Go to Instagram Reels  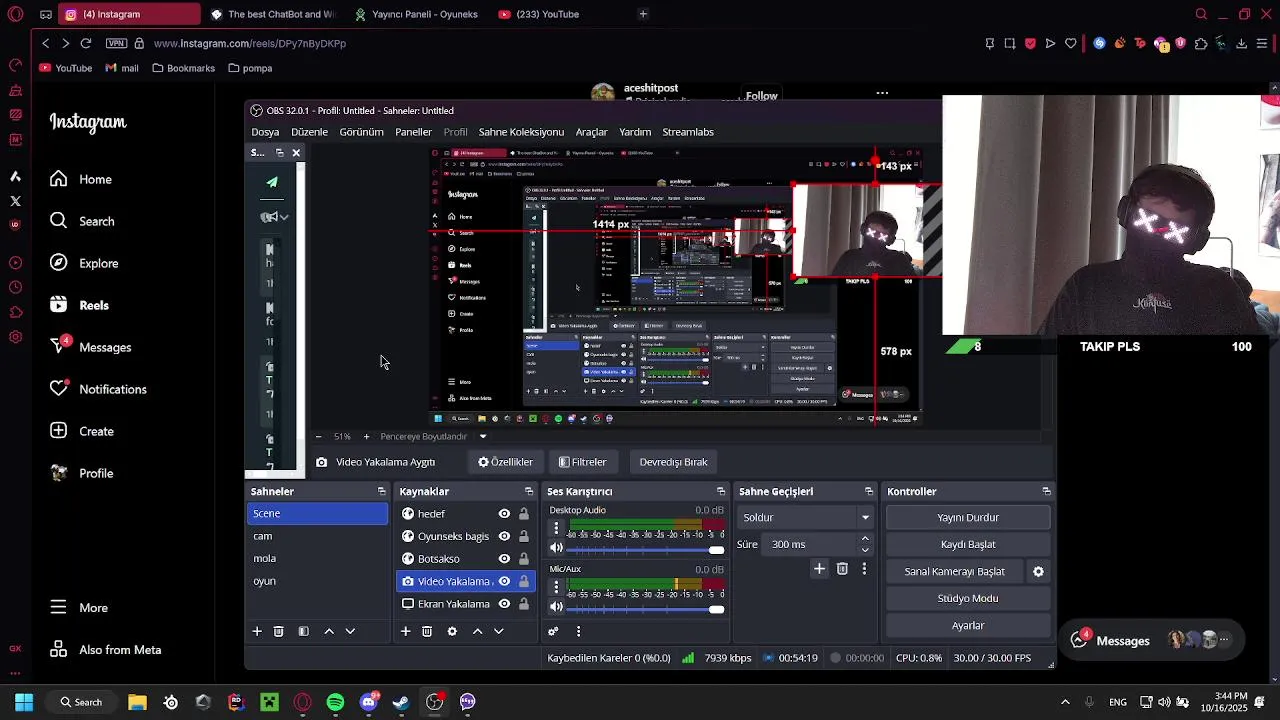(79, 305)
